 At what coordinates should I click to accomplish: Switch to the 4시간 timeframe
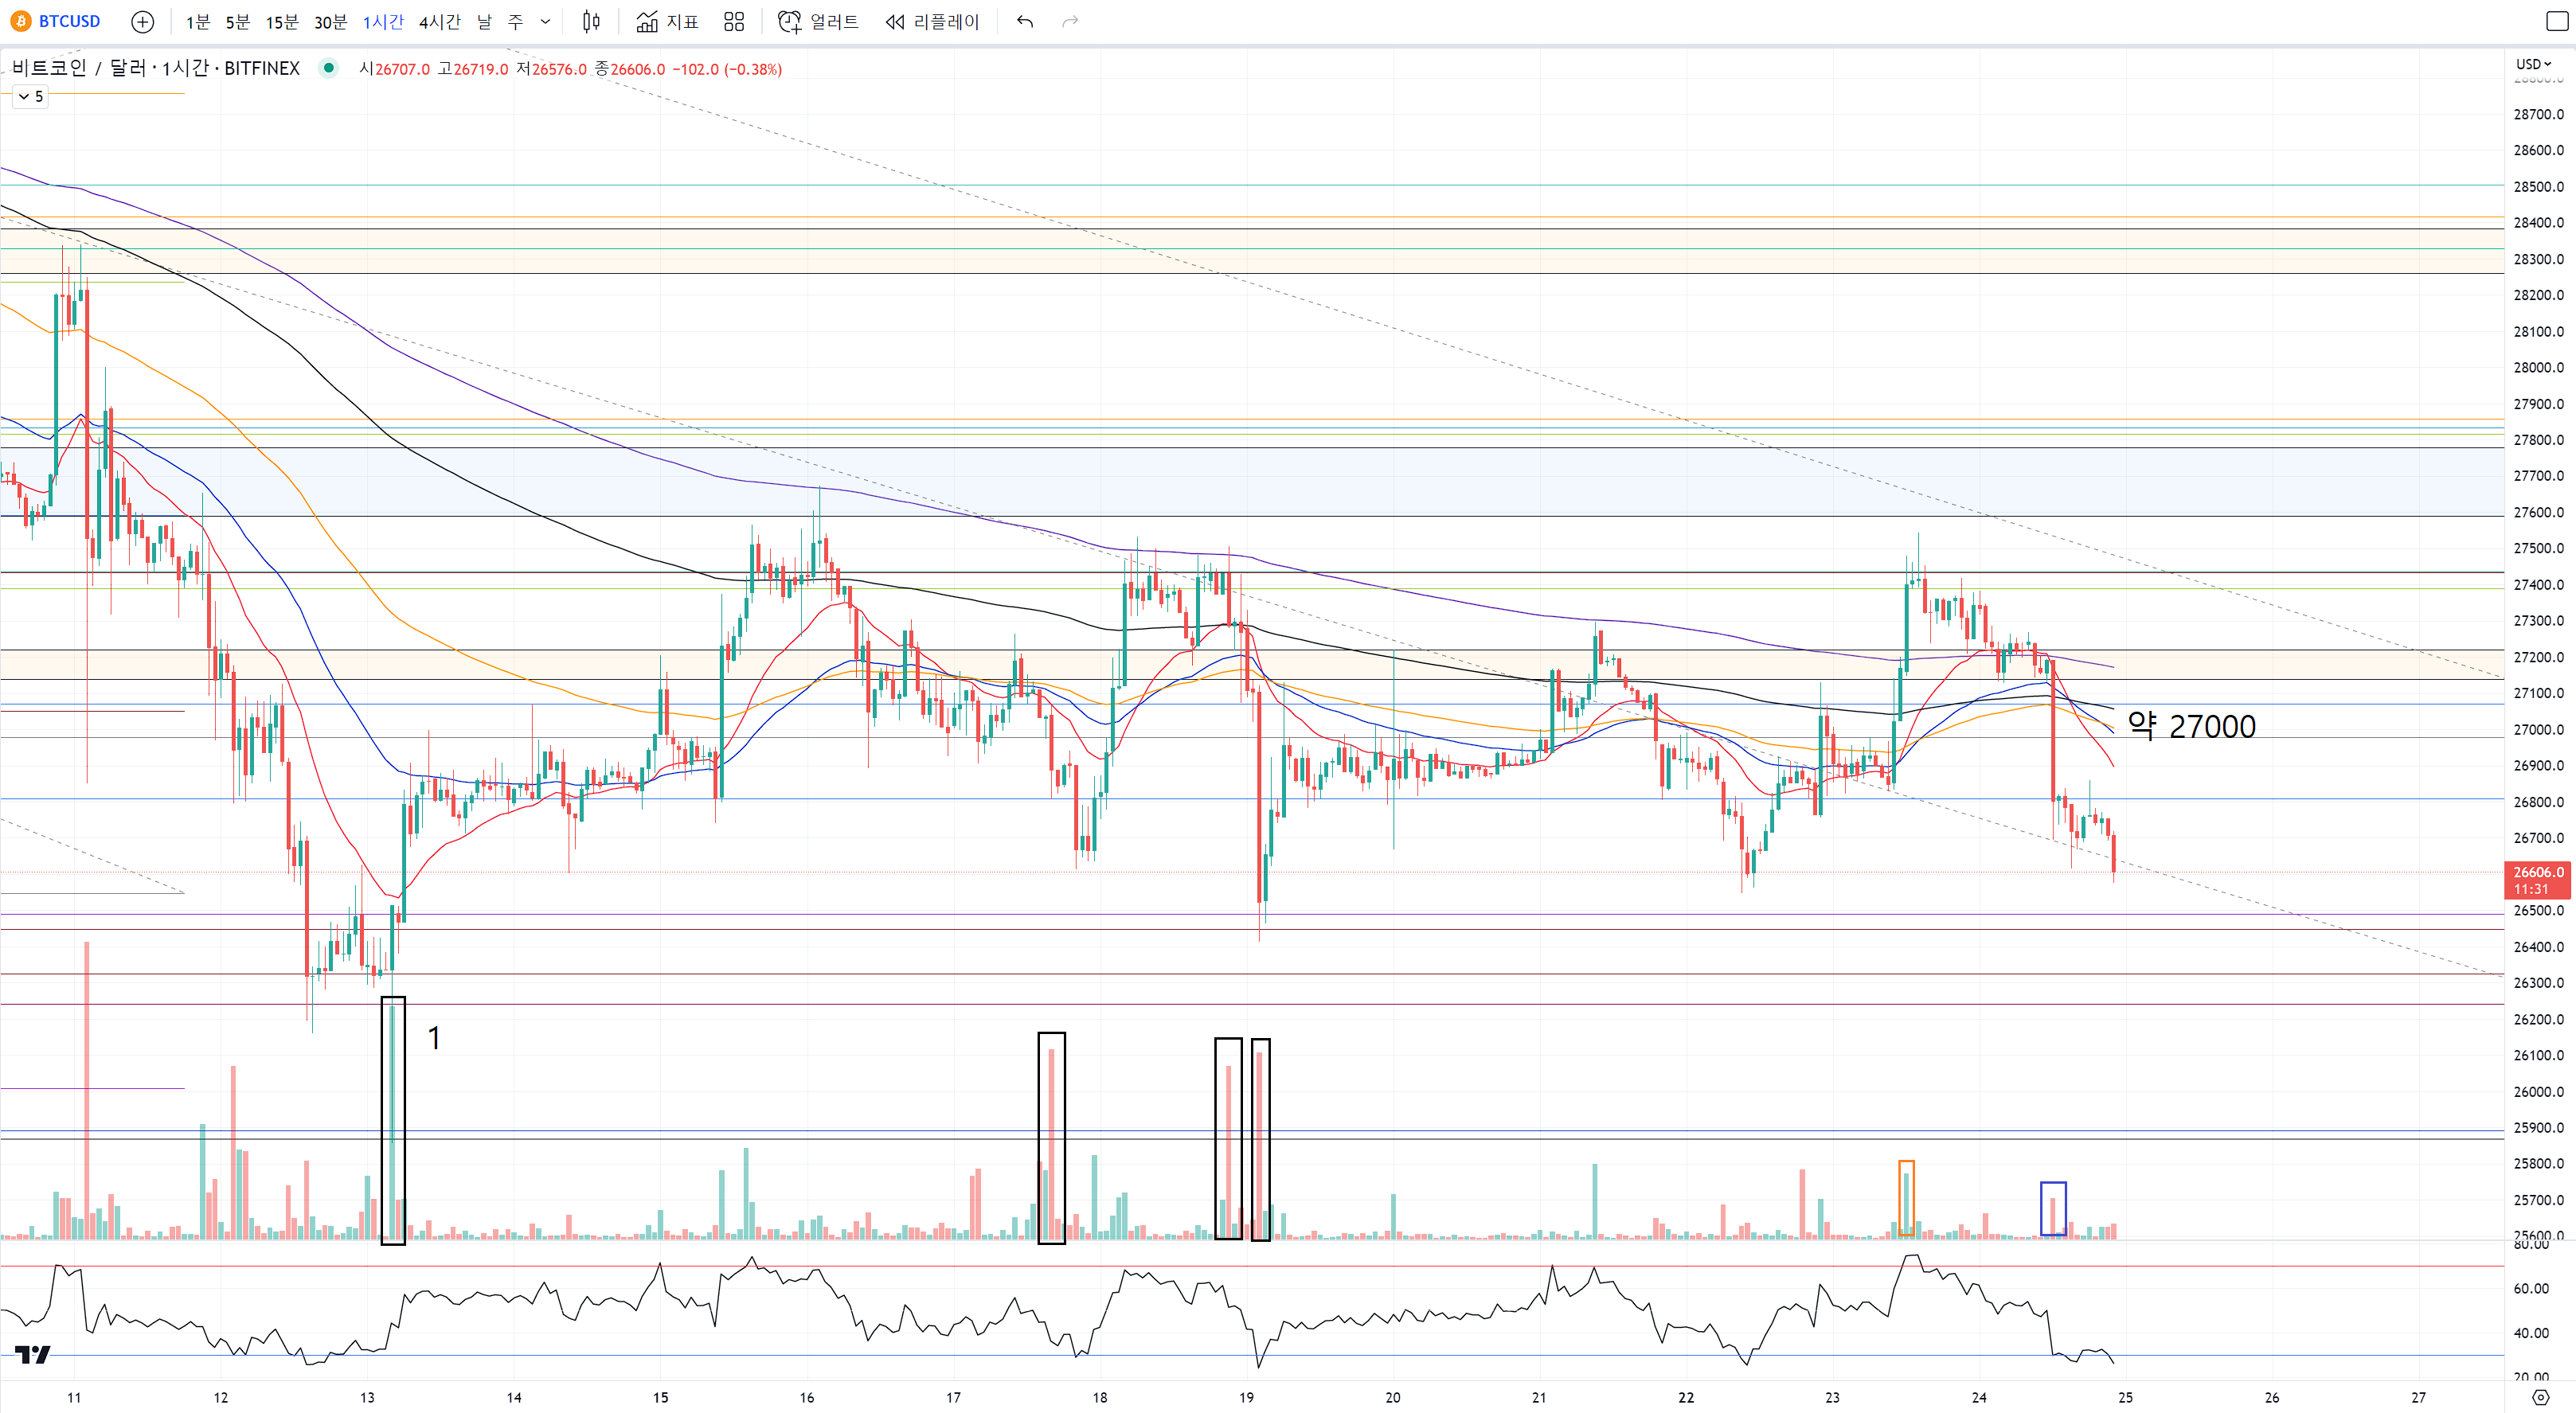(439, 22)
